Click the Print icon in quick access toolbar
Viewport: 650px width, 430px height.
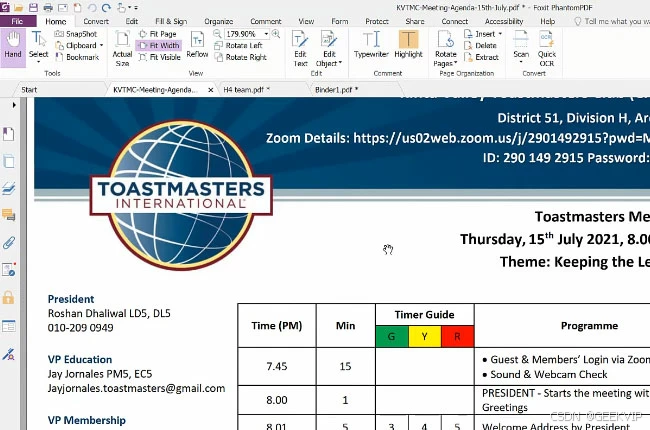(48, 7)
